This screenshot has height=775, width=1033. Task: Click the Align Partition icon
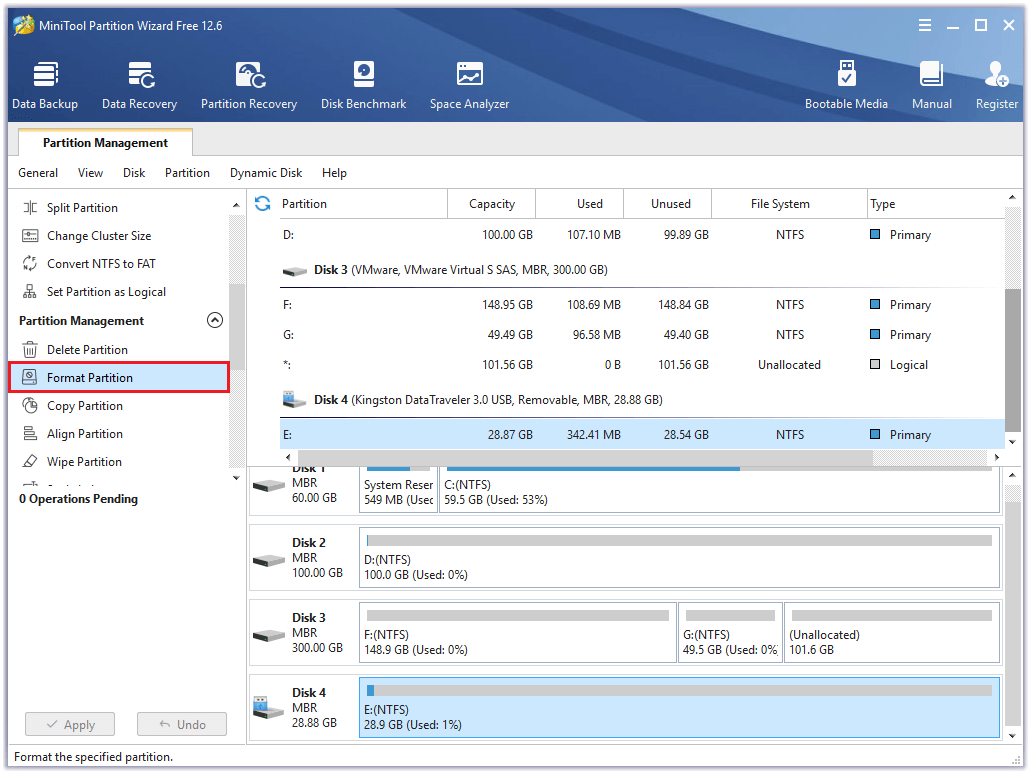coord(30,434)
